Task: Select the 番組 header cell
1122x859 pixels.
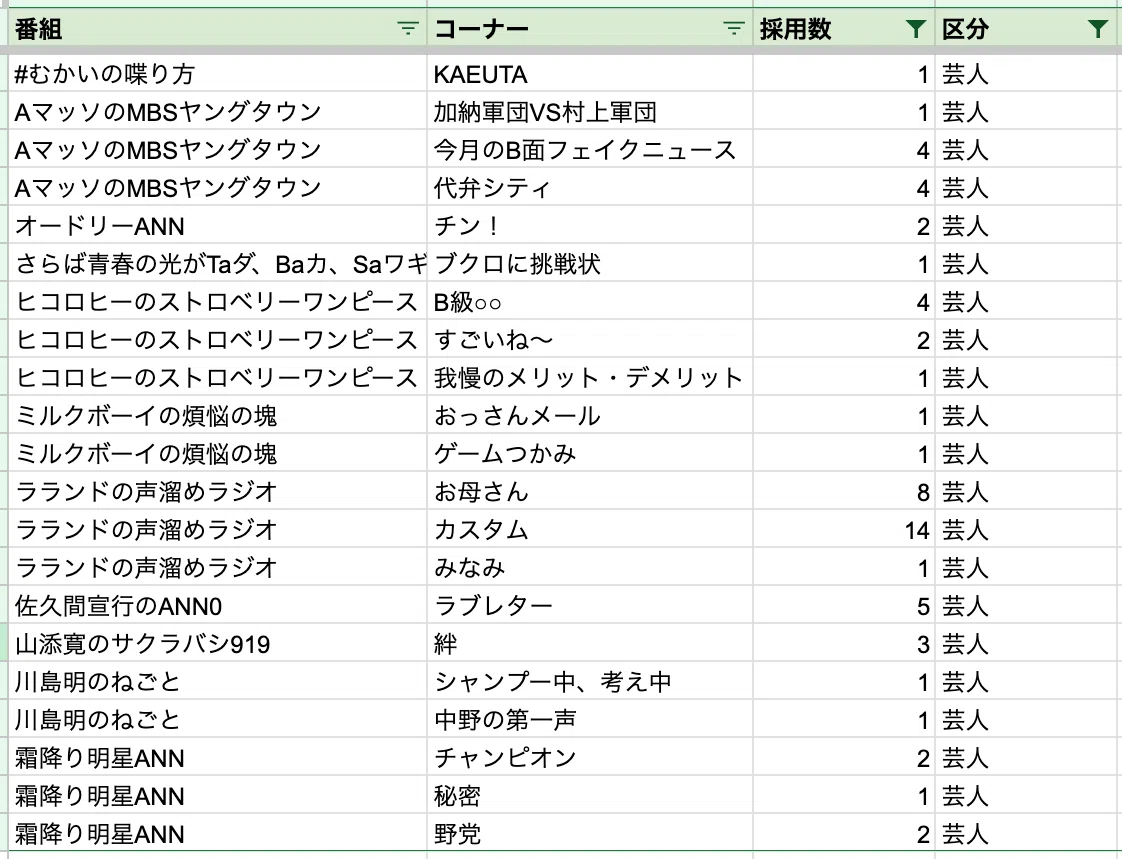Action: 218,29
